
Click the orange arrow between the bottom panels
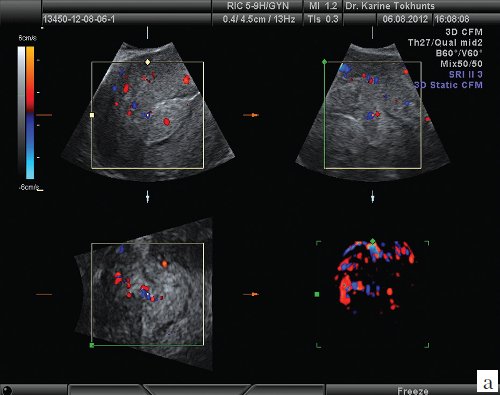(x=251, y=294)
